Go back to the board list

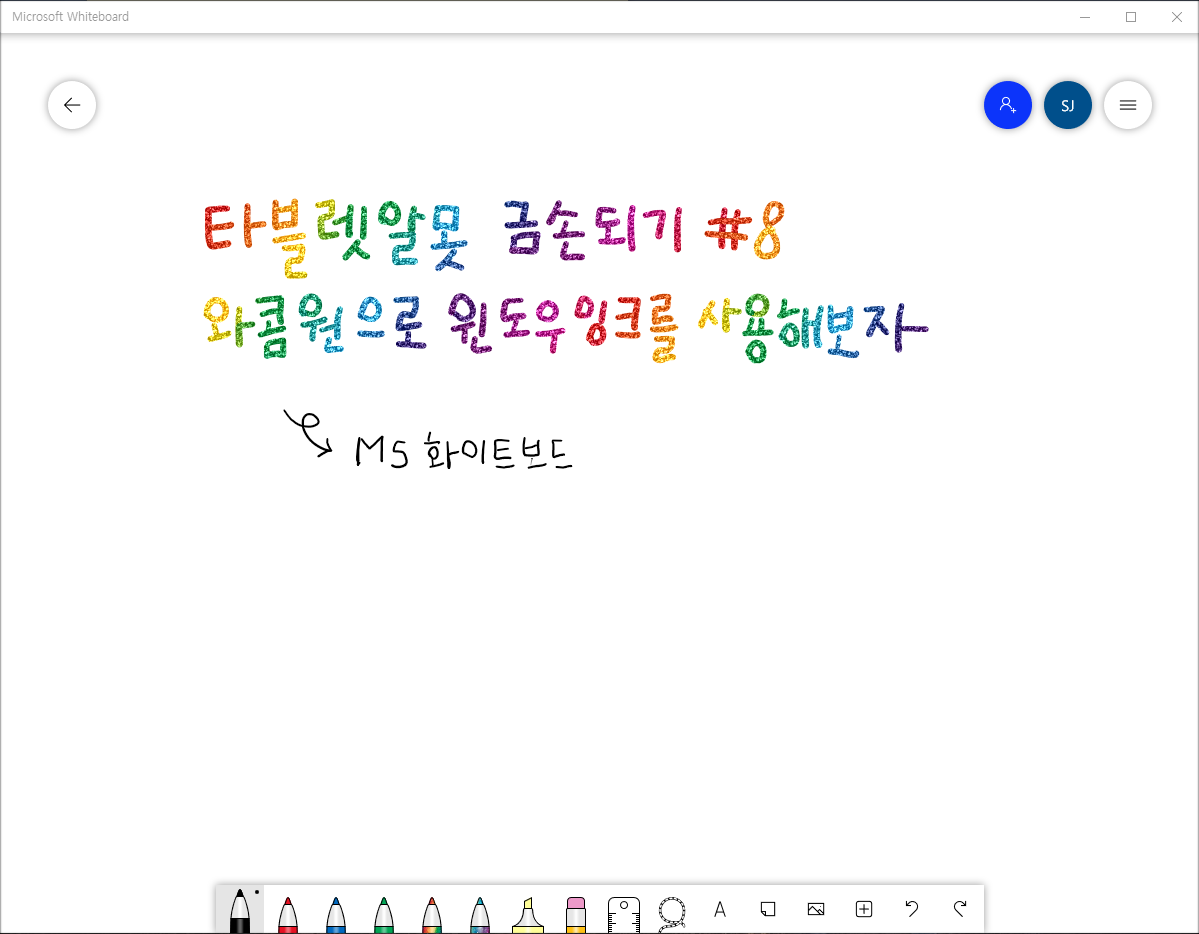(x=72, y=105)
